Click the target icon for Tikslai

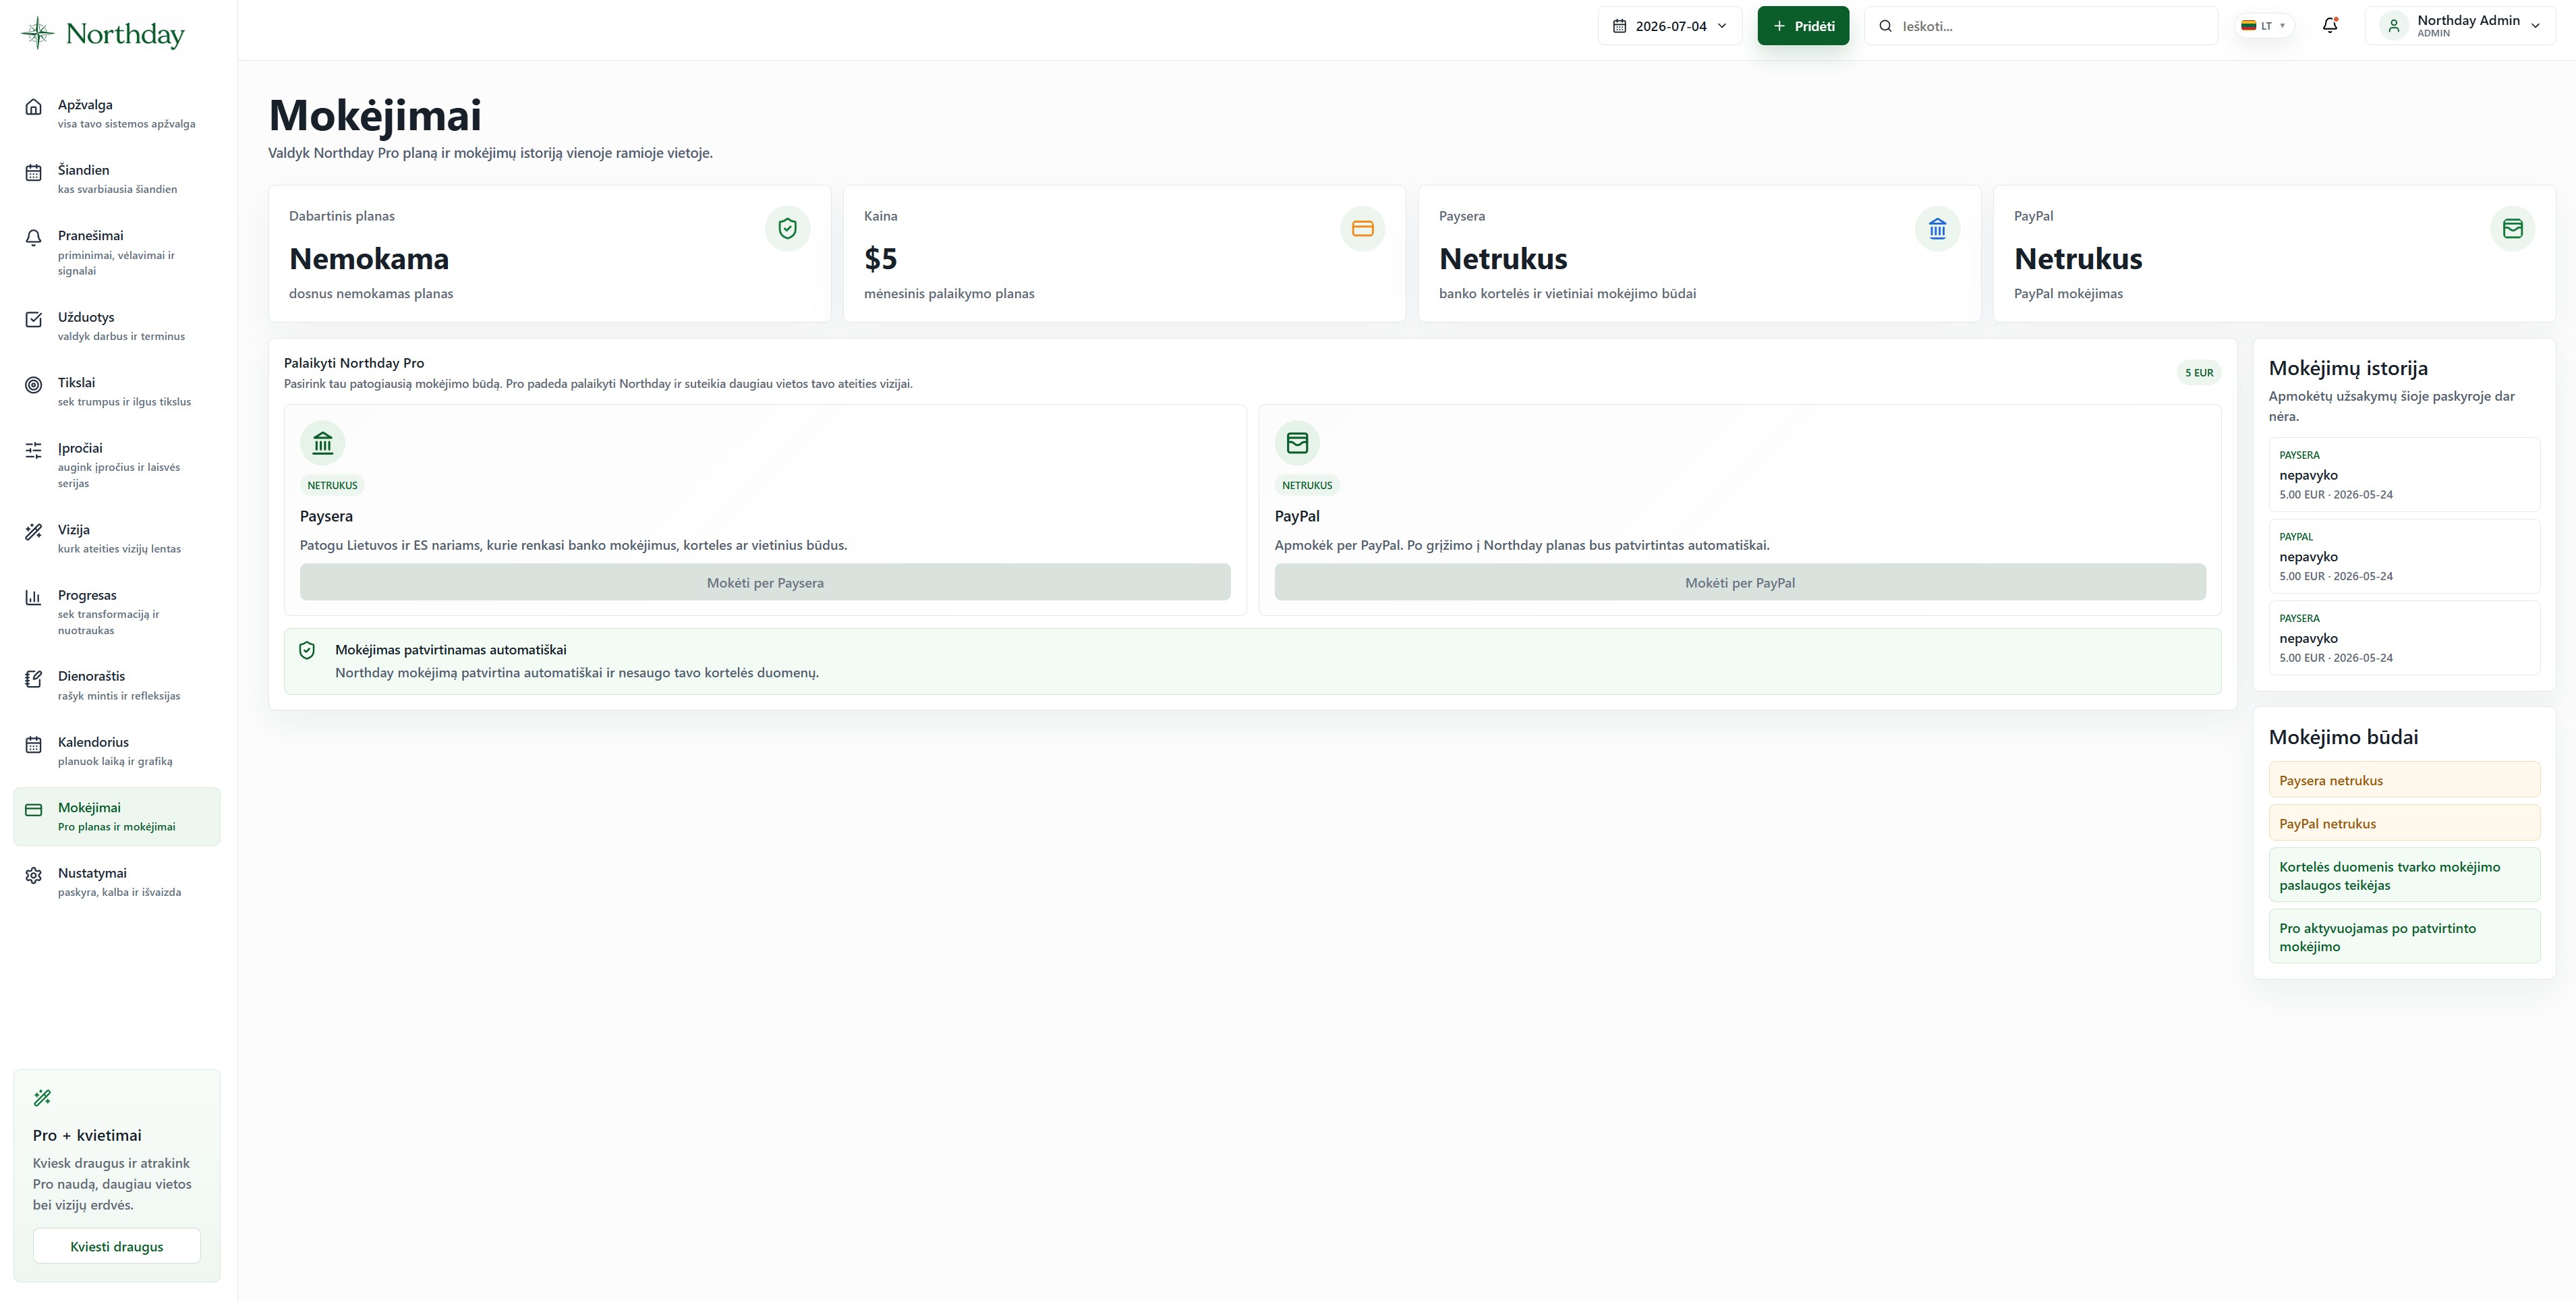click(33, 385)
